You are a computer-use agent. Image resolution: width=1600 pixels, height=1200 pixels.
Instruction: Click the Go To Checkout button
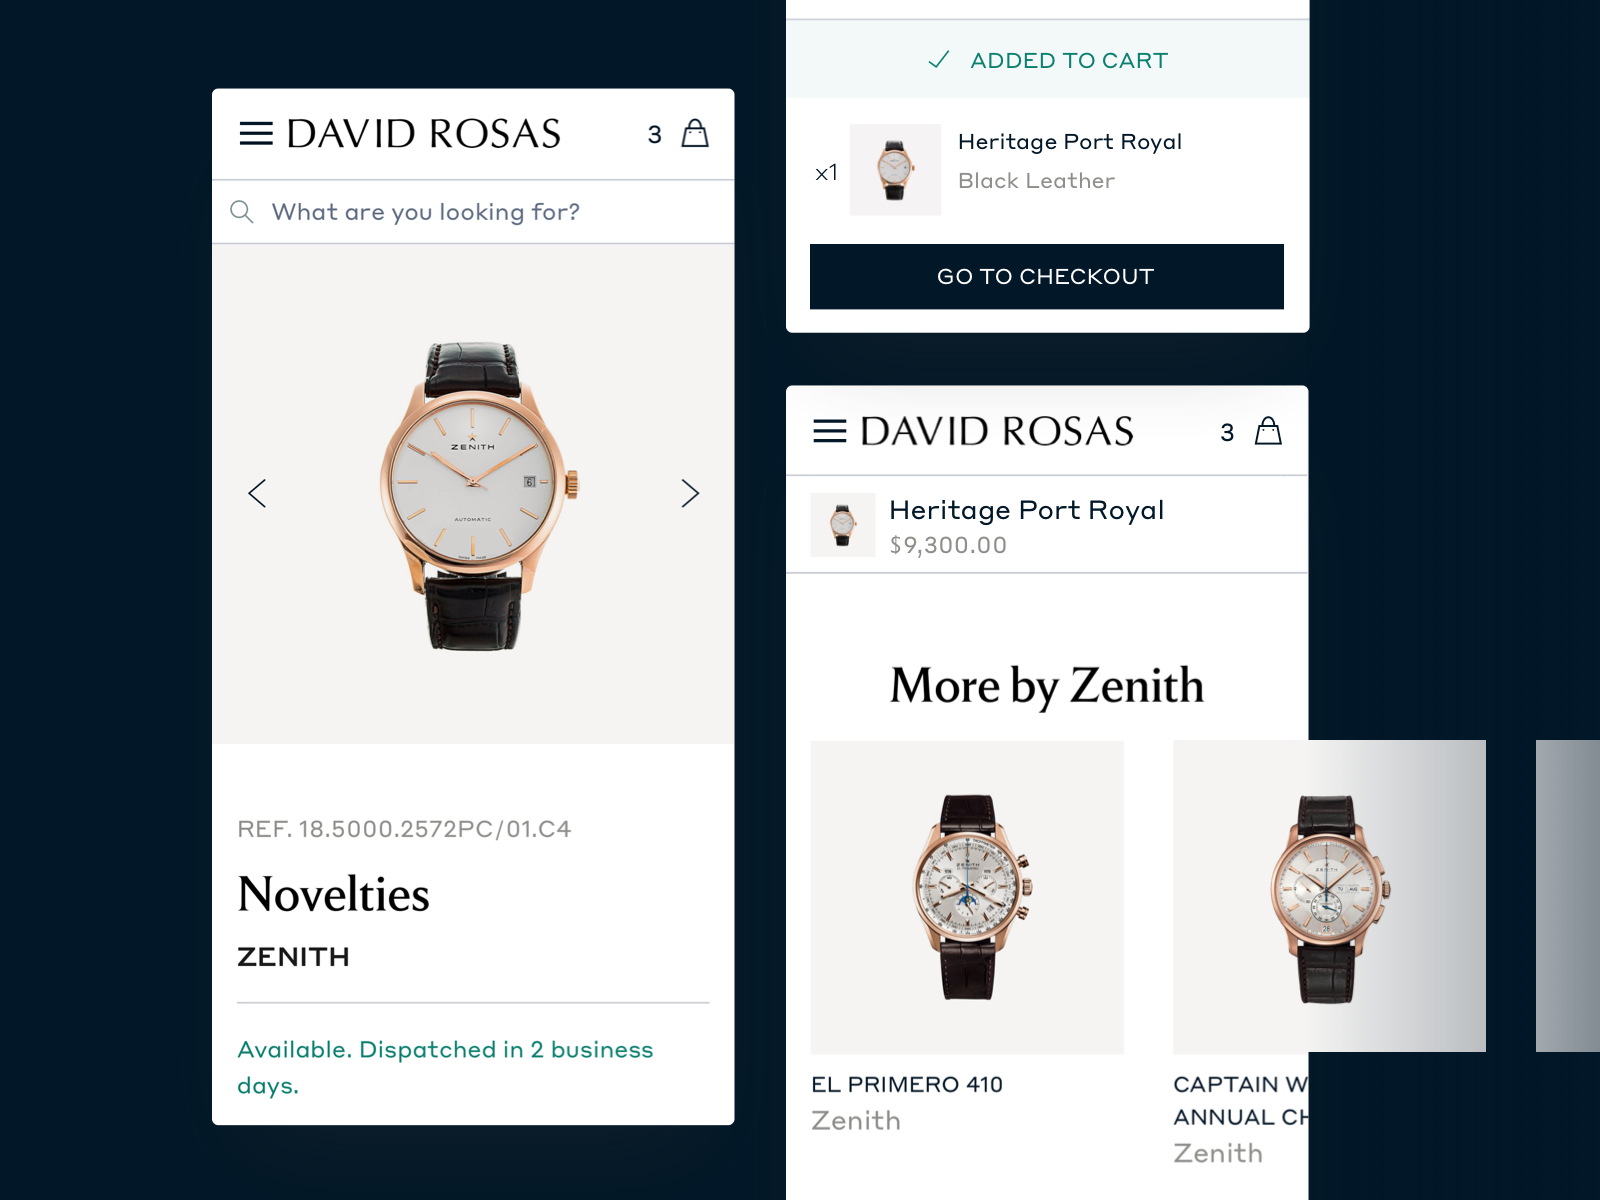tap(1047, 277)
